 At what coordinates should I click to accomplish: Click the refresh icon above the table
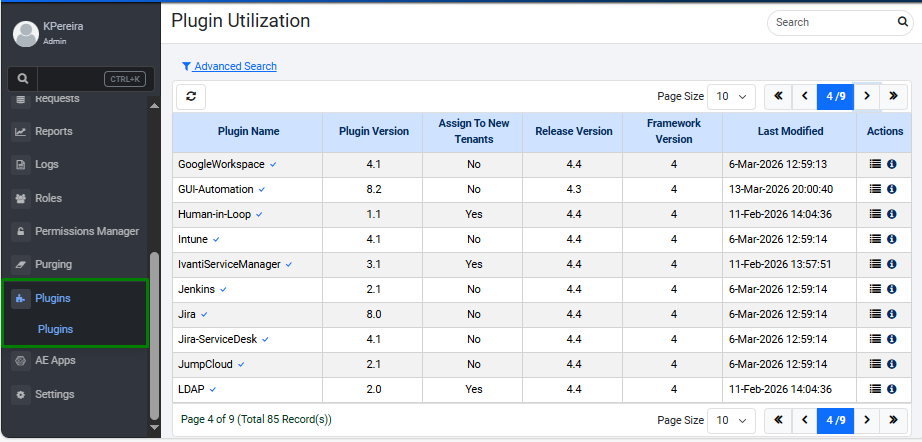191,96
